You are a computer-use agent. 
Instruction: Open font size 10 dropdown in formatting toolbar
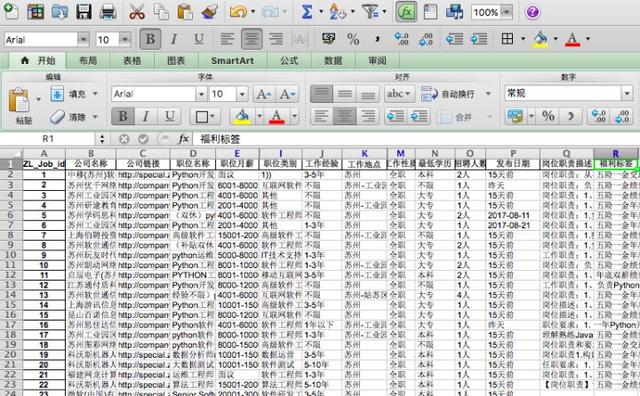[x=125, y=39]
